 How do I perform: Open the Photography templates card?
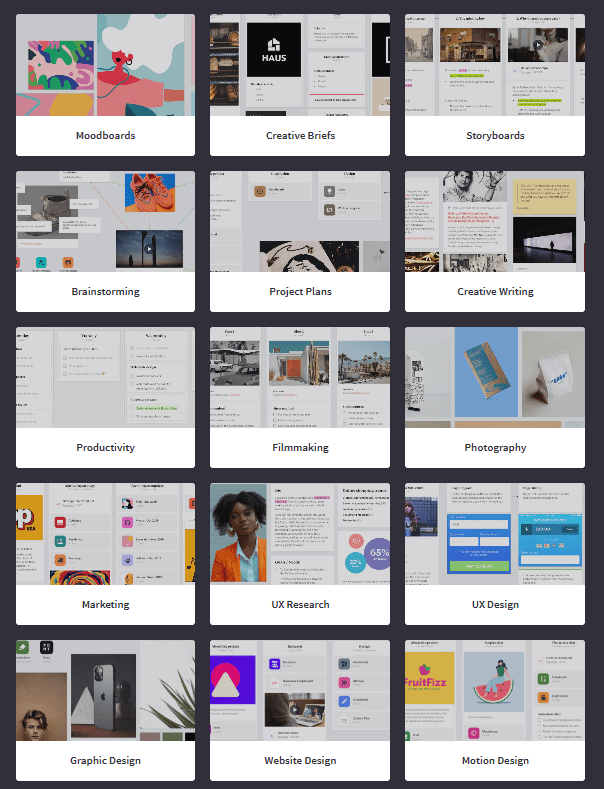coord(495,398)
